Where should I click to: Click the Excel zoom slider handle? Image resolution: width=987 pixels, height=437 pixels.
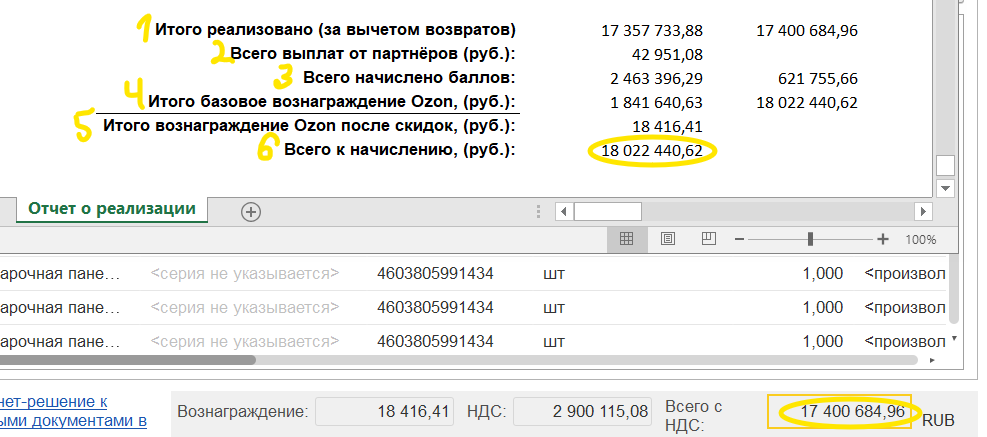tap(811, 239)
